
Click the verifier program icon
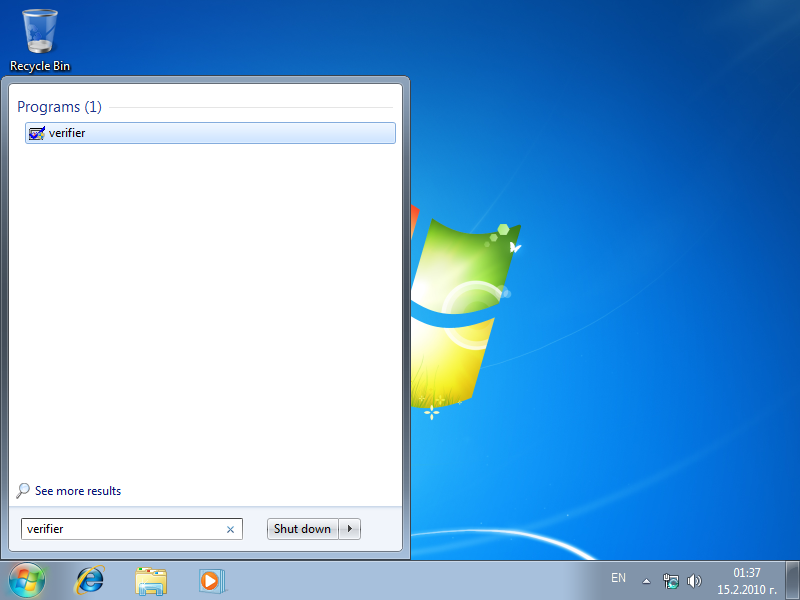click(37, 133)
